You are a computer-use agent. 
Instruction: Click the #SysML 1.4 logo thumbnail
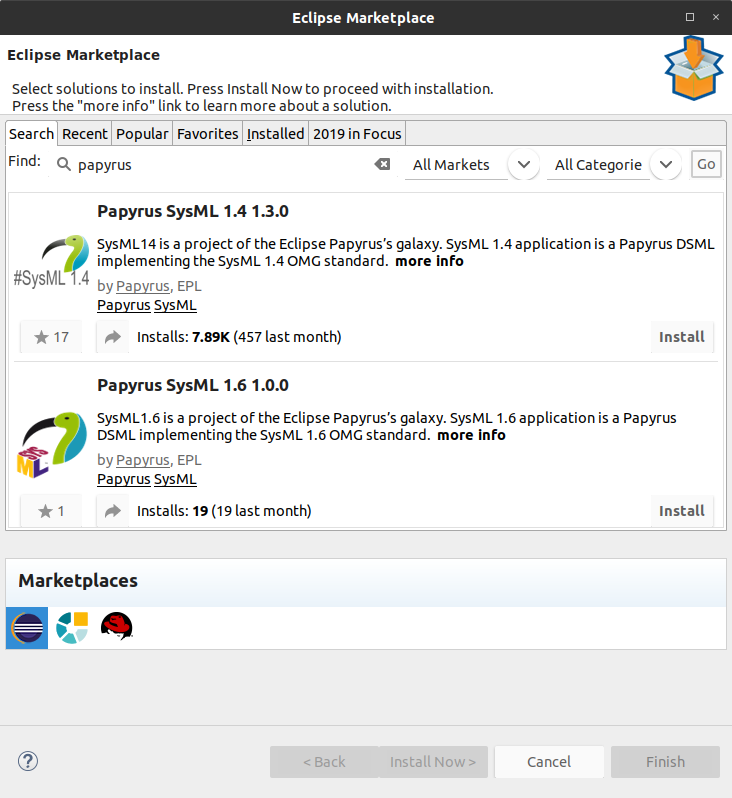51,262
